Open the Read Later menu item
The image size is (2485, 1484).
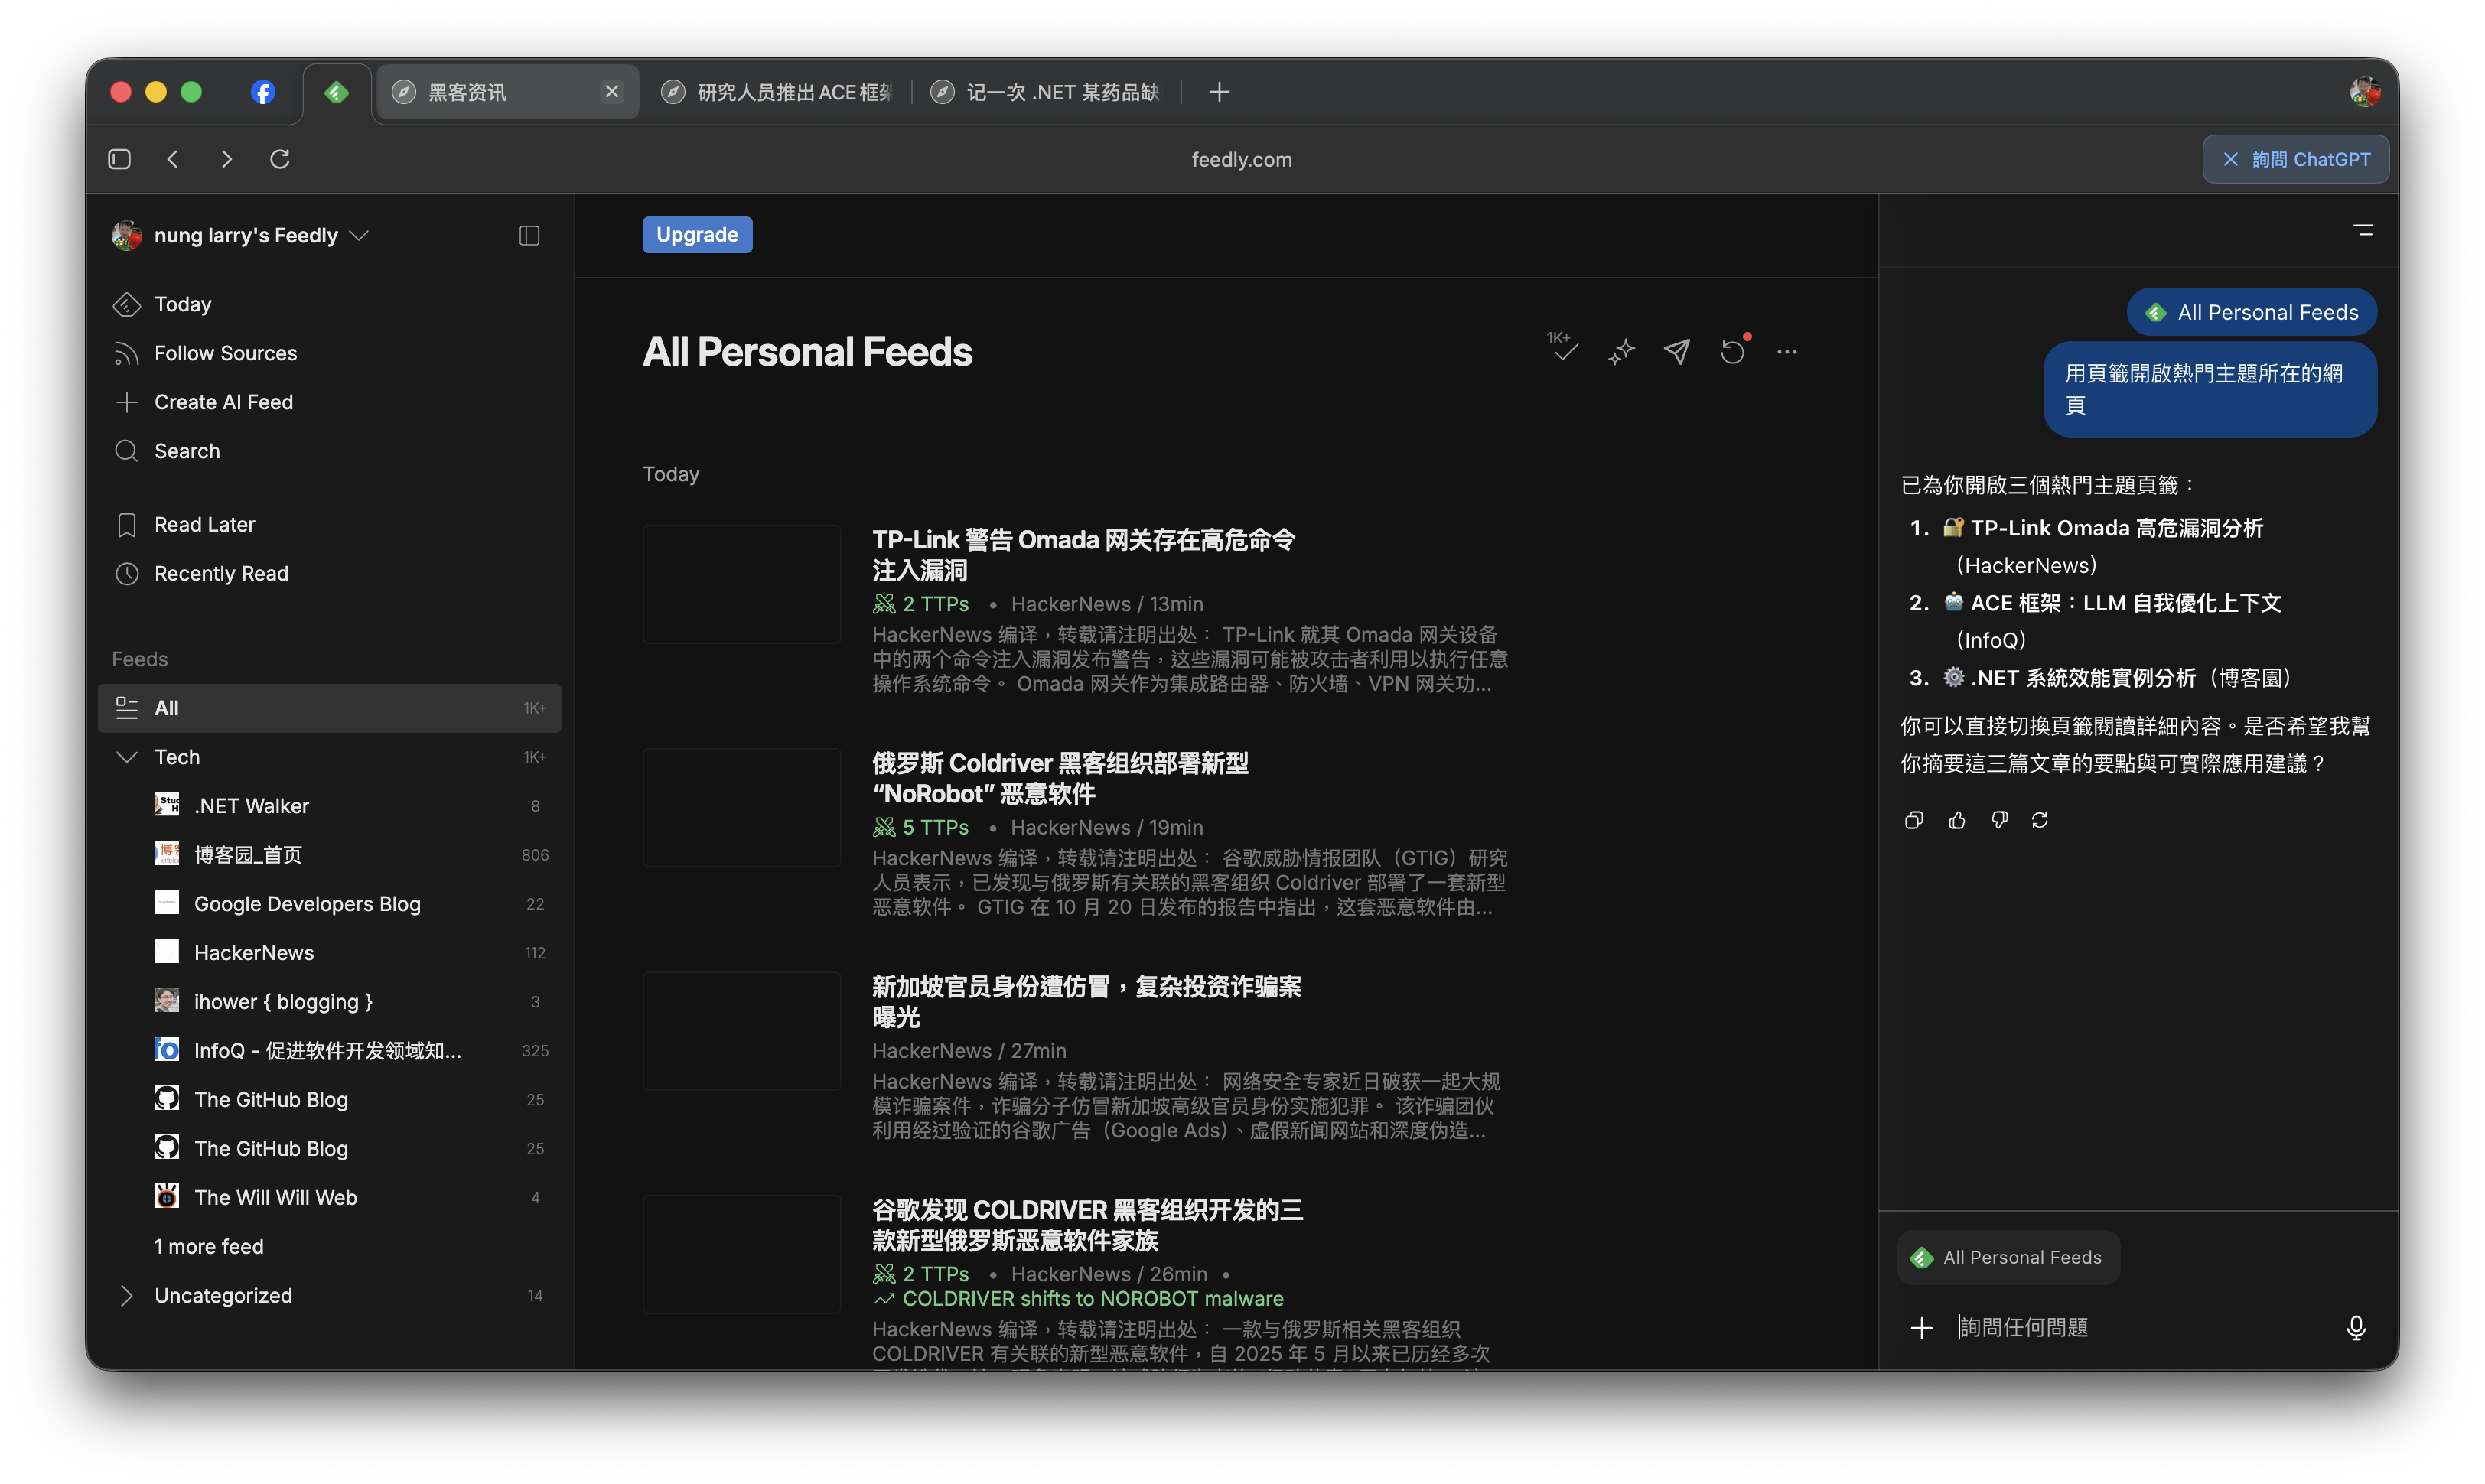tap(204, 524)
